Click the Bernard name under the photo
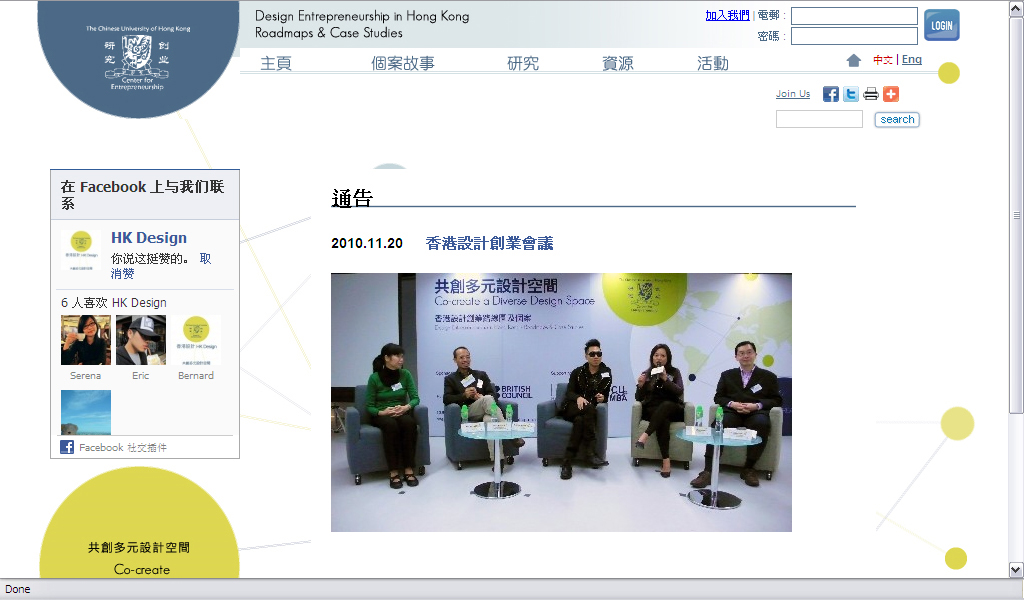This screenshot has width=1024, height=600. point(196,375)
